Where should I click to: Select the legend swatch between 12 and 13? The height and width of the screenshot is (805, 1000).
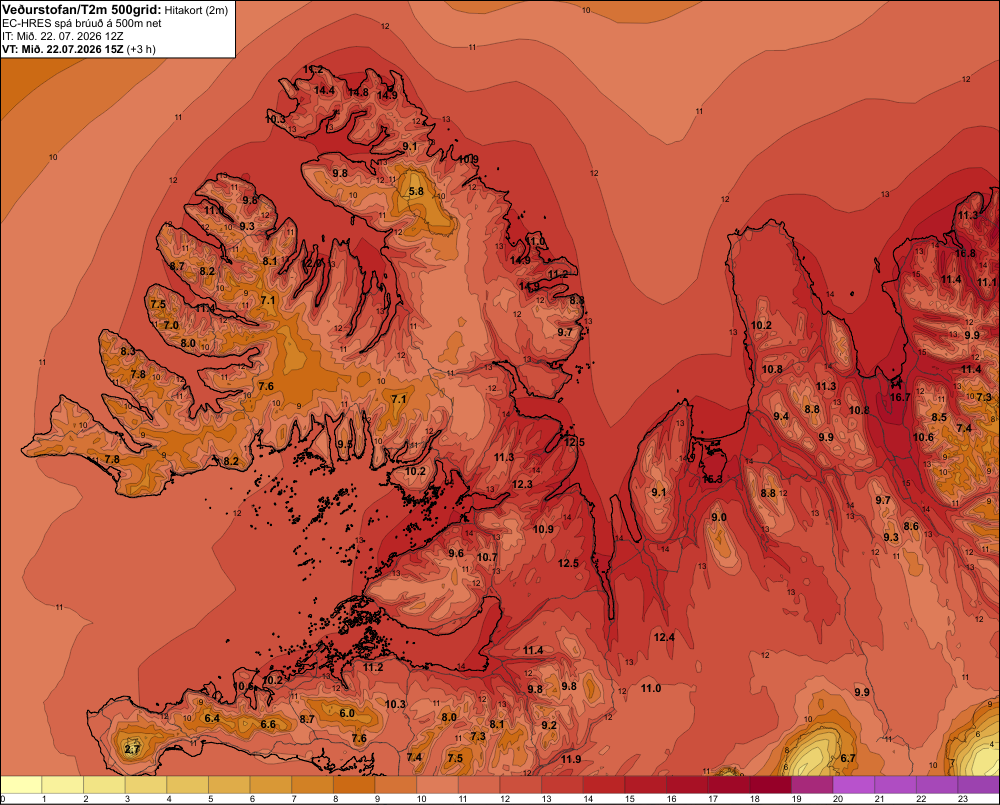click(521, 785)
